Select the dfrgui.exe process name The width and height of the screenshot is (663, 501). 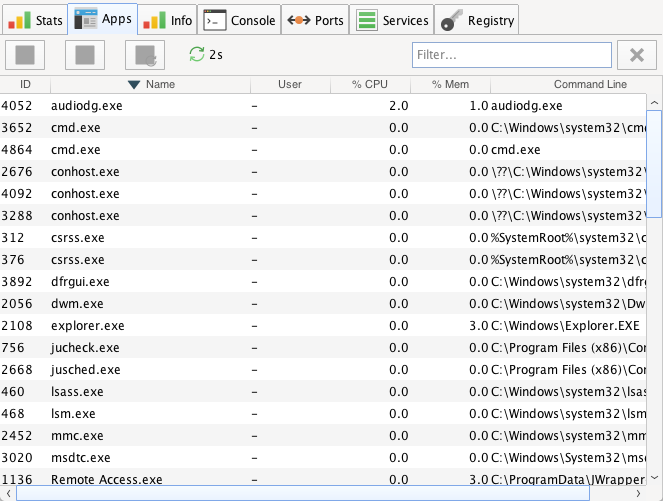click(80, 282)
